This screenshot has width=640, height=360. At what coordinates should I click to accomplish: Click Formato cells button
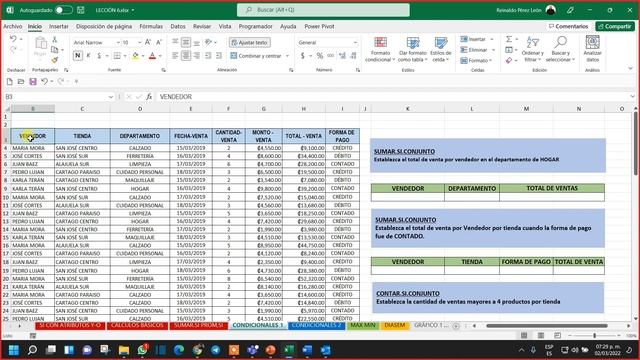pyautogui.click(x=476, y=60)
